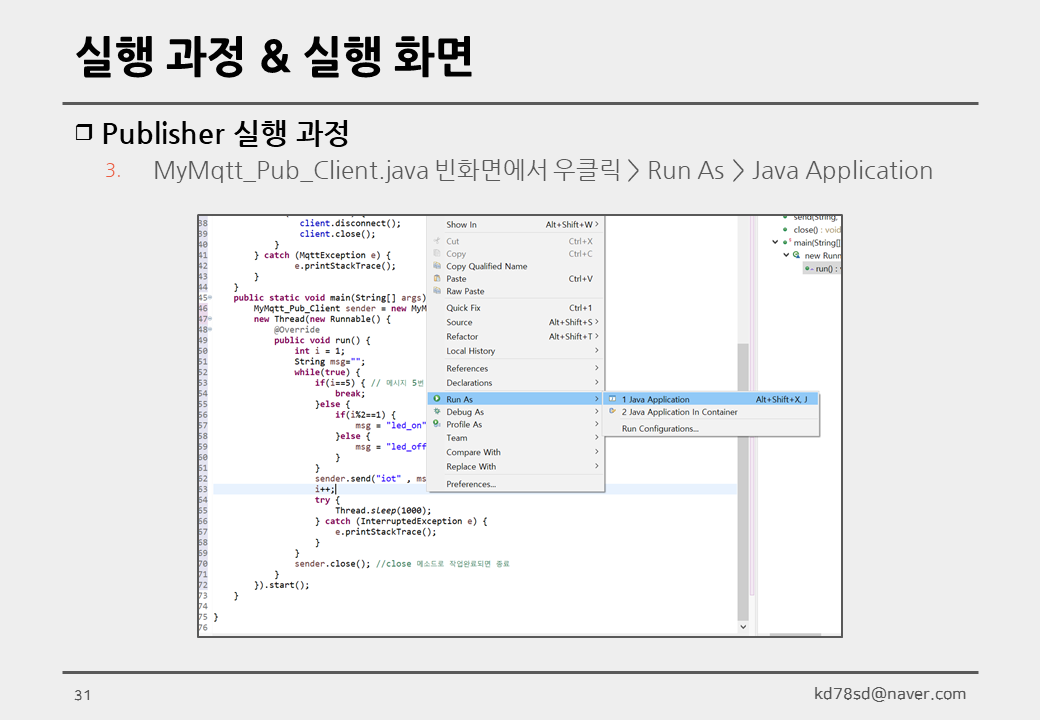Collapse the new Runnable node in Outline
The height and width of the screenshot is (720, 1040).
click(786, 255)
